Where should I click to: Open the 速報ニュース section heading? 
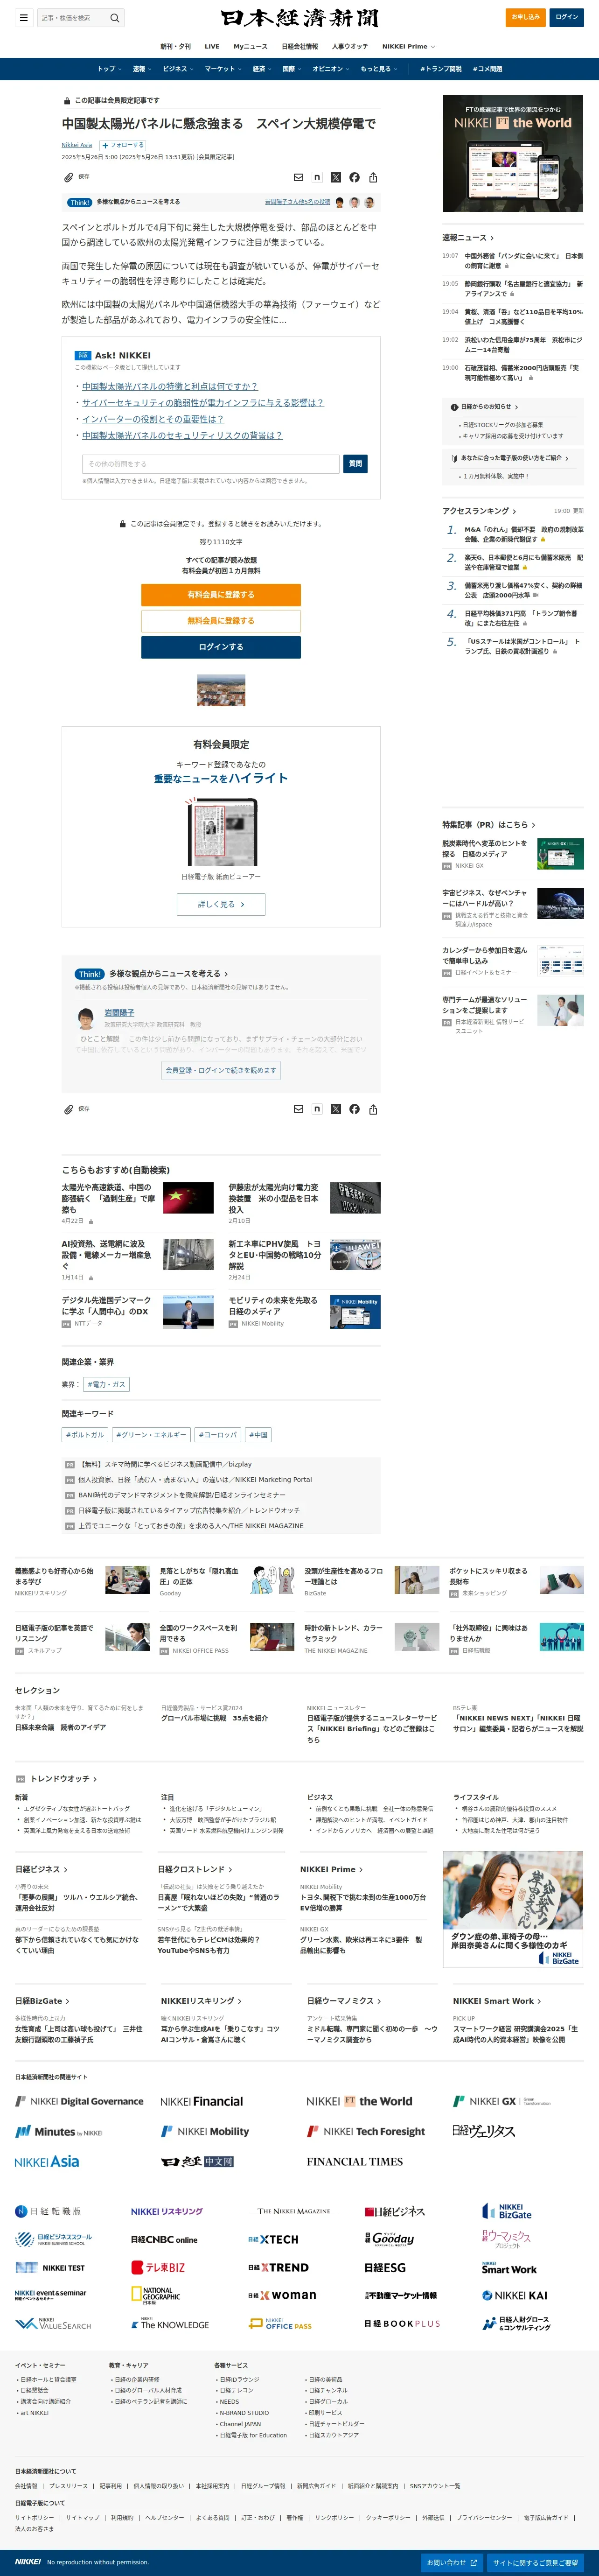pyautogui.click(x=468, y=237)
